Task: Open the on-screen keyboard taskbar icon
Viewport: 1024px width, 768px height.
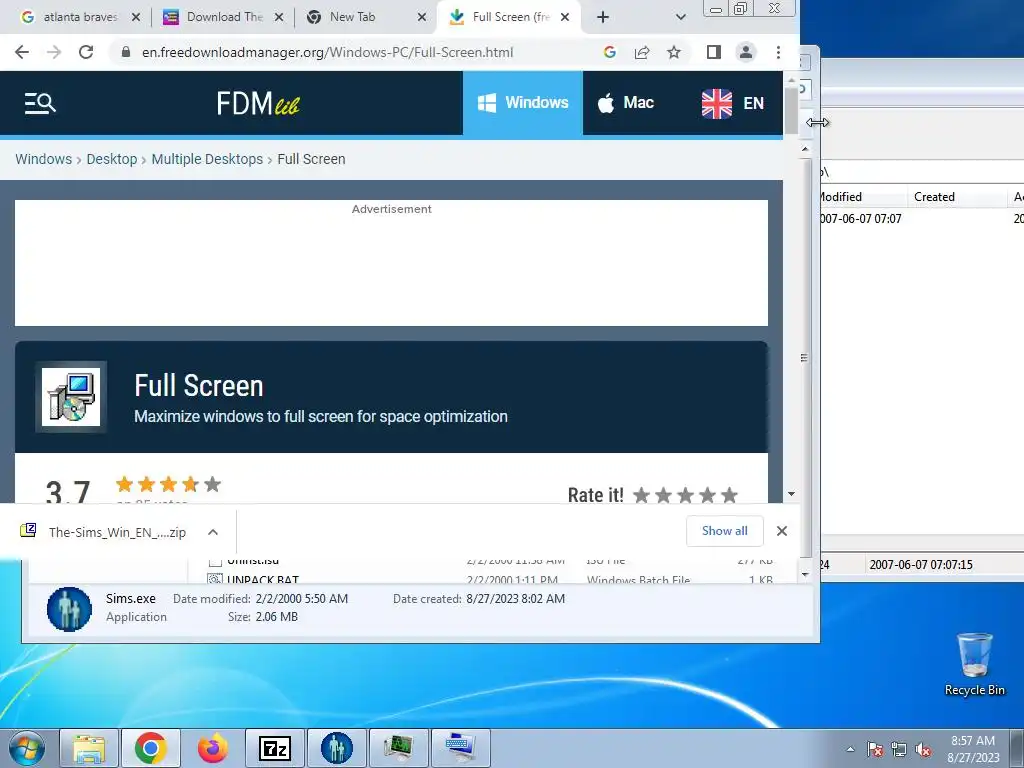Action: [460, 748]
